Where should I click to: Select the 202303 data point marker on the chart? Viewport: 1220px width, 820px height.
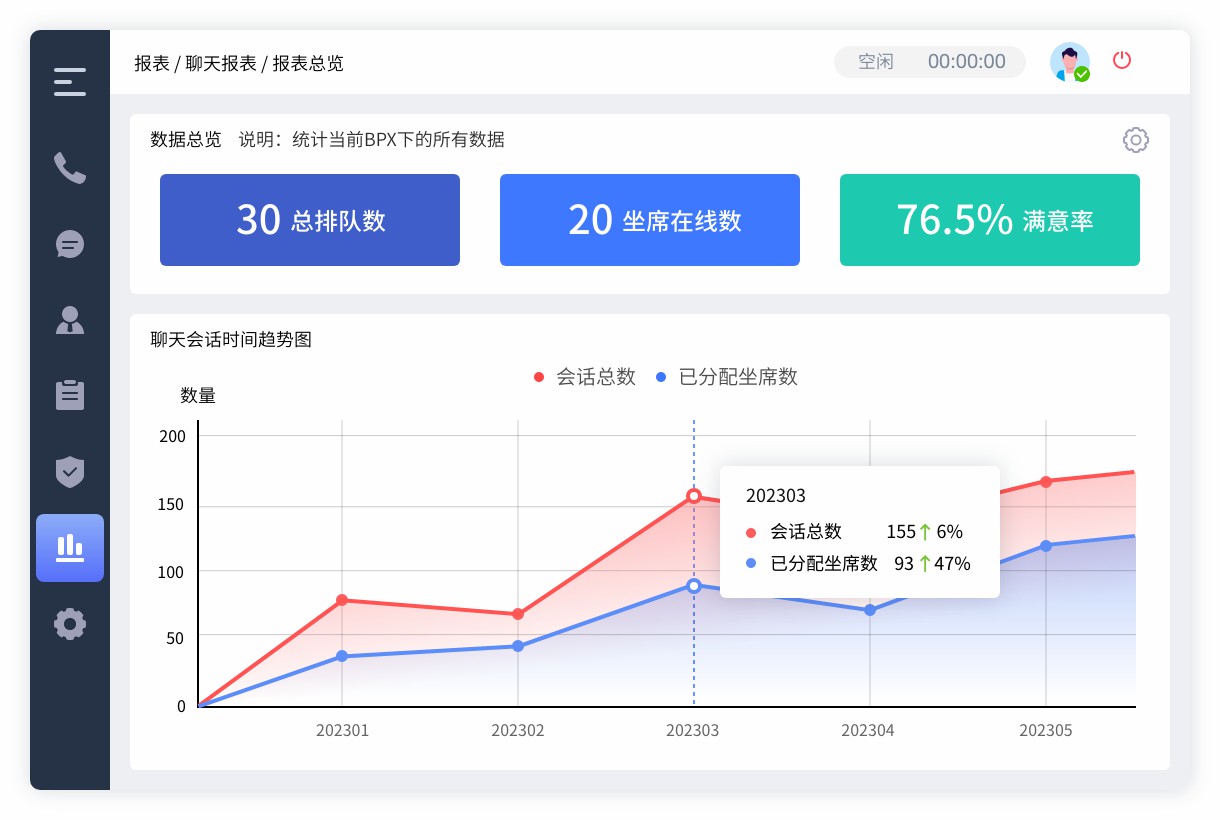click(693, 495)
